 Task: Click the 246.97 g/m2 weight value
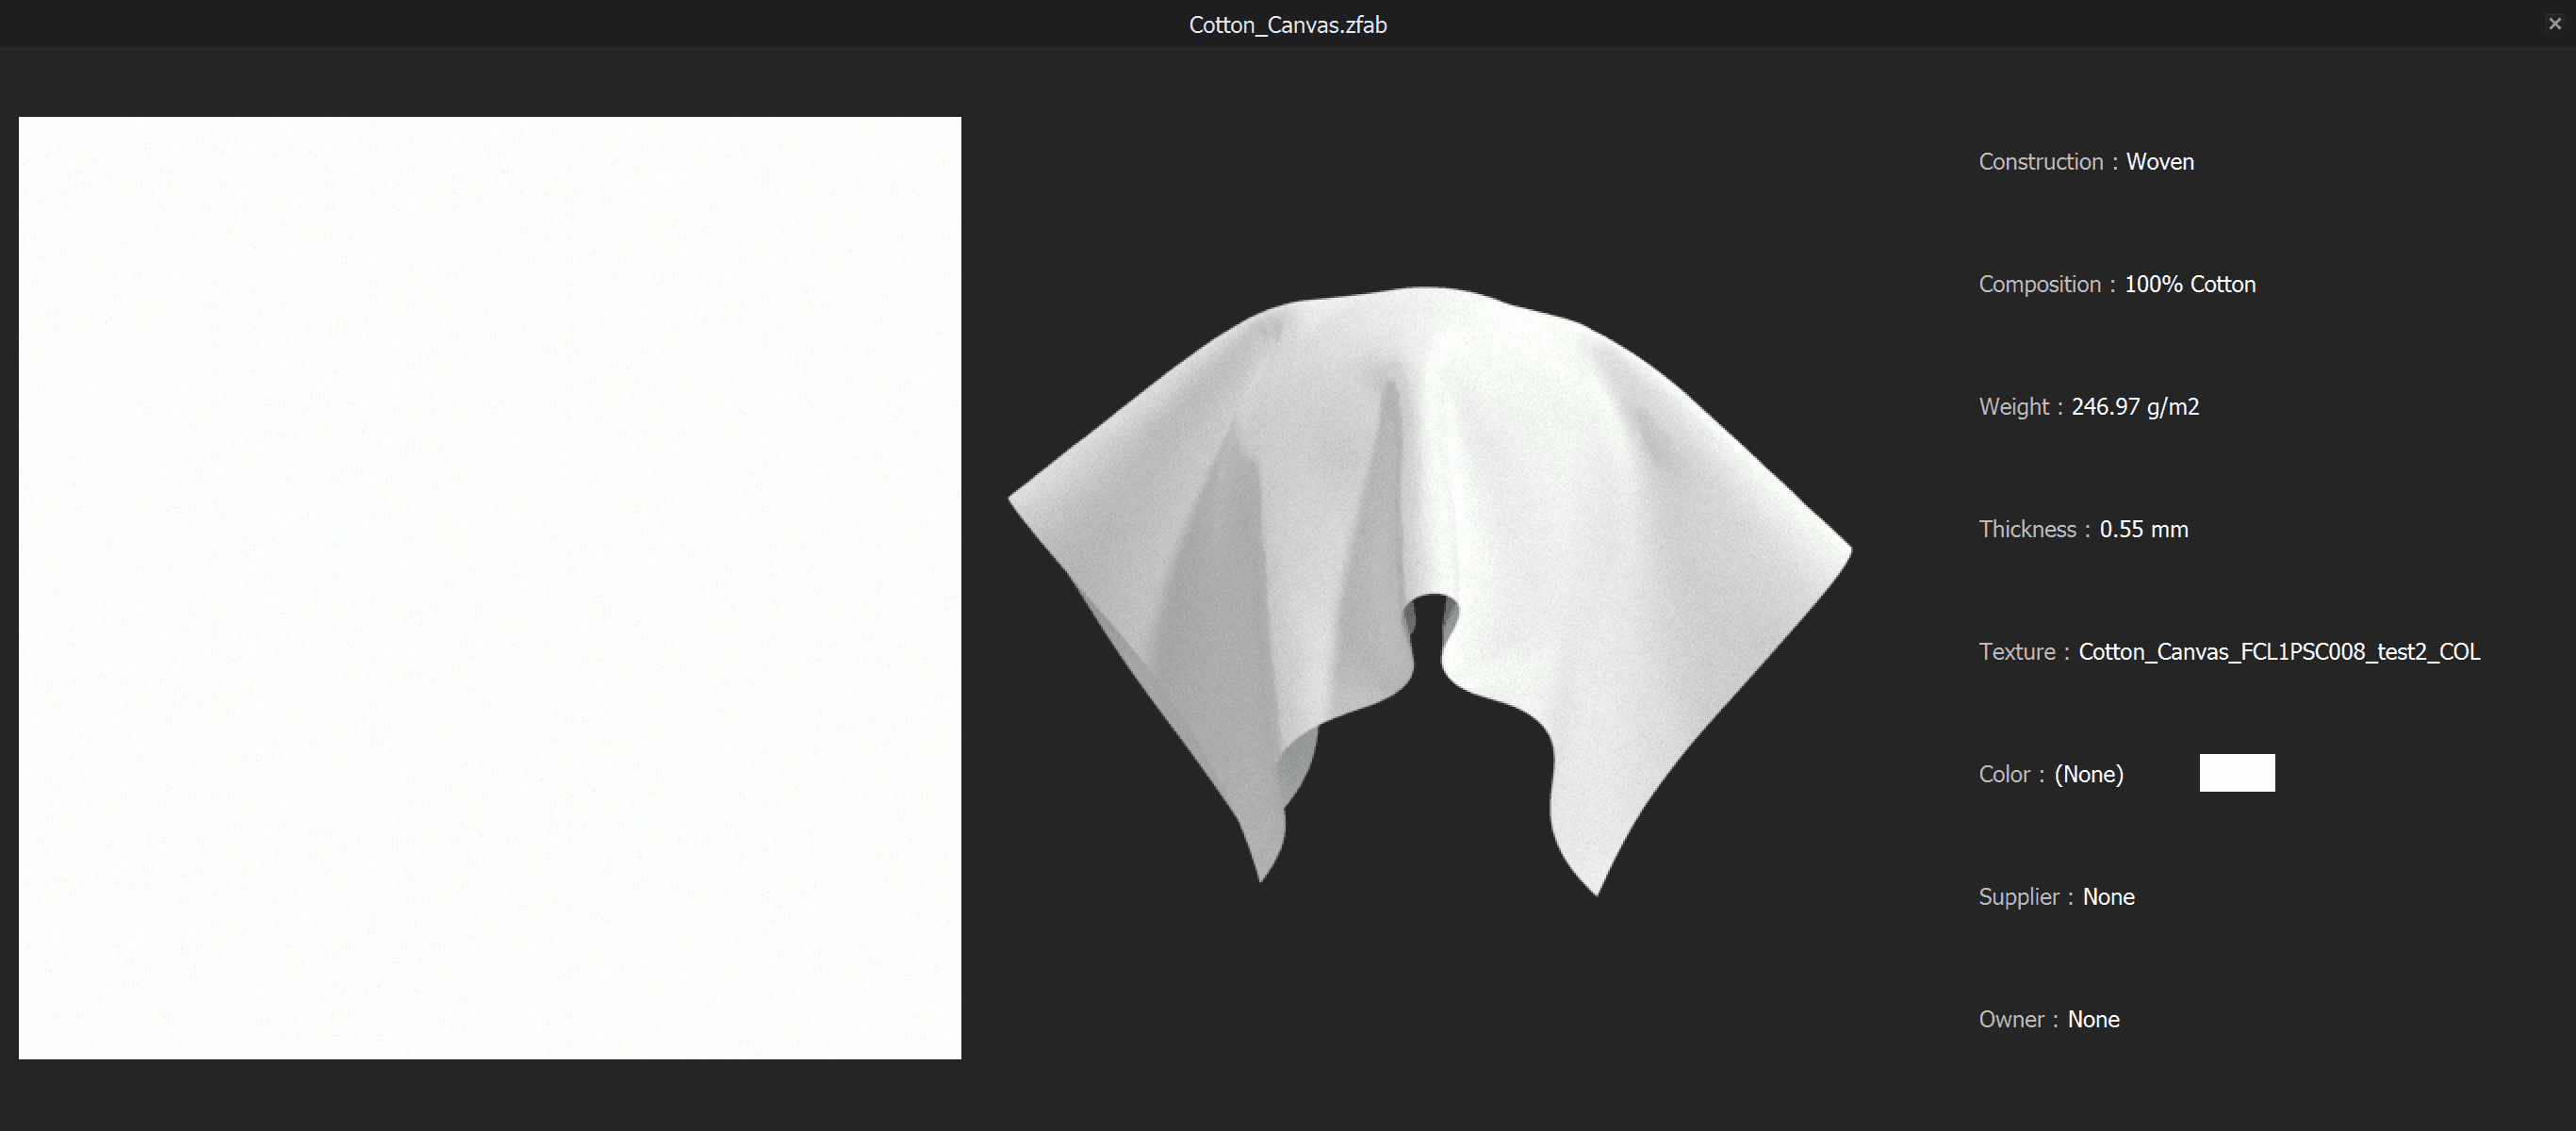click(x=2134, y=407)
